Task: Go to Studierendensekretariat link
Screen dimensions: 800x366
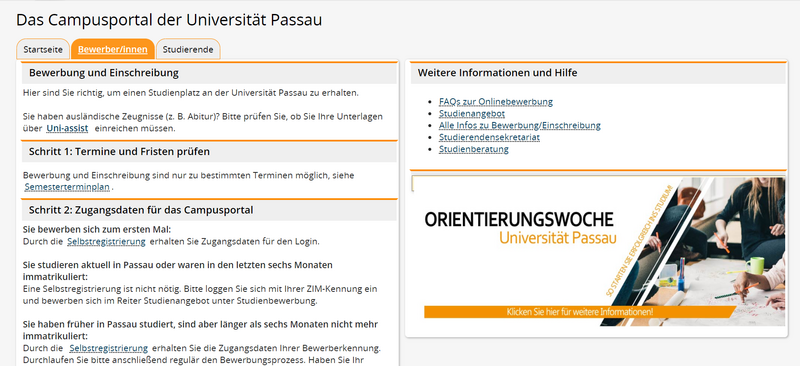Action: coord(489,137)
